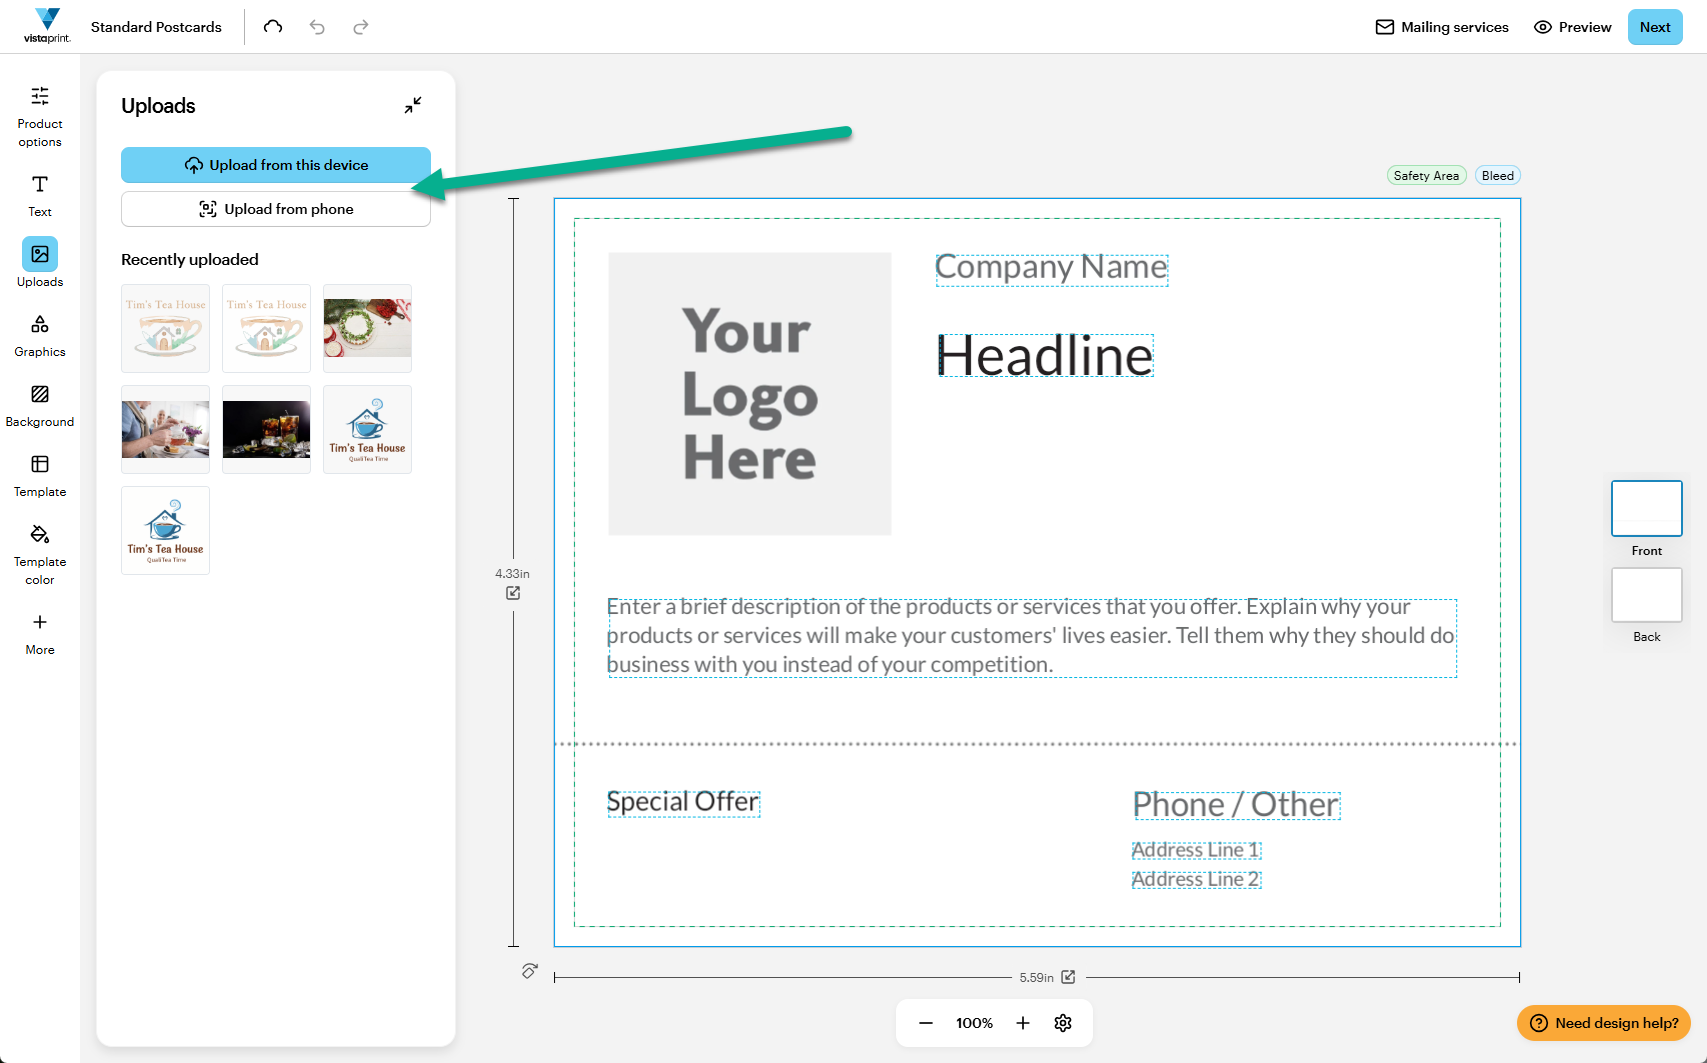Toggle the Bleed guide
Viewport: 1707px width, 1063px height.
[1498, 176]
